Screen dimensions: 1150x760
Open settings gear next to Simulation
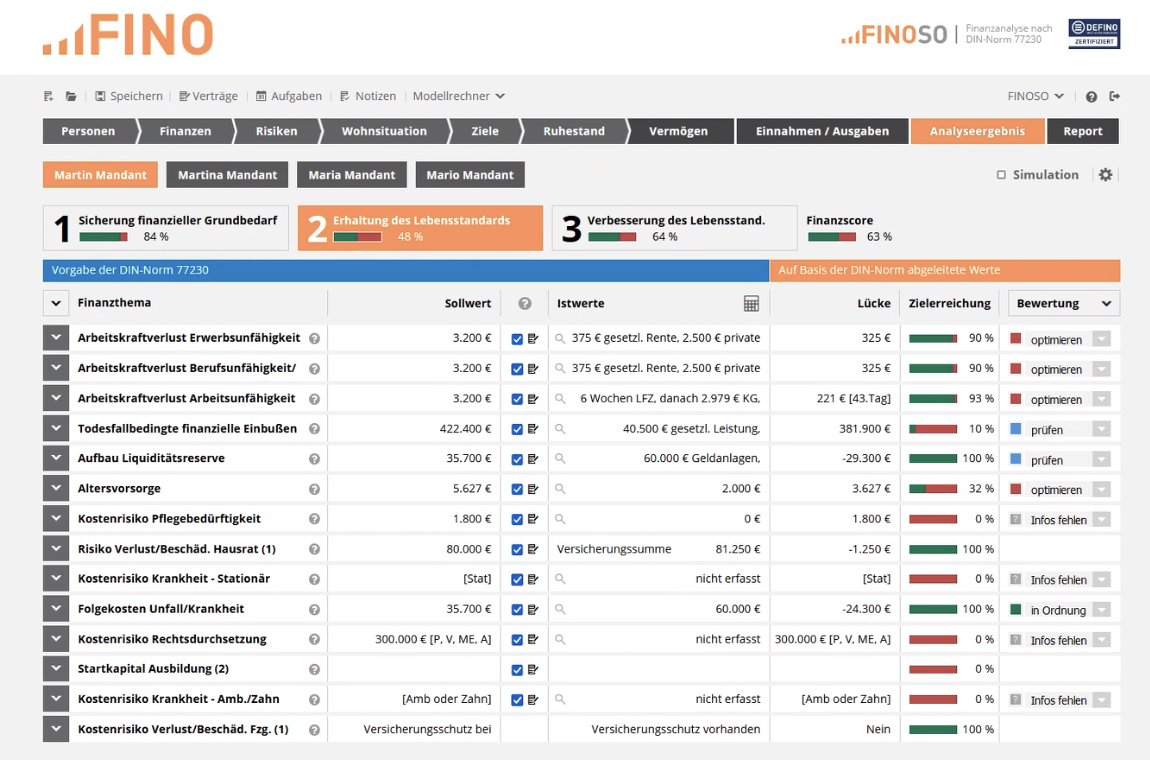1105,174
